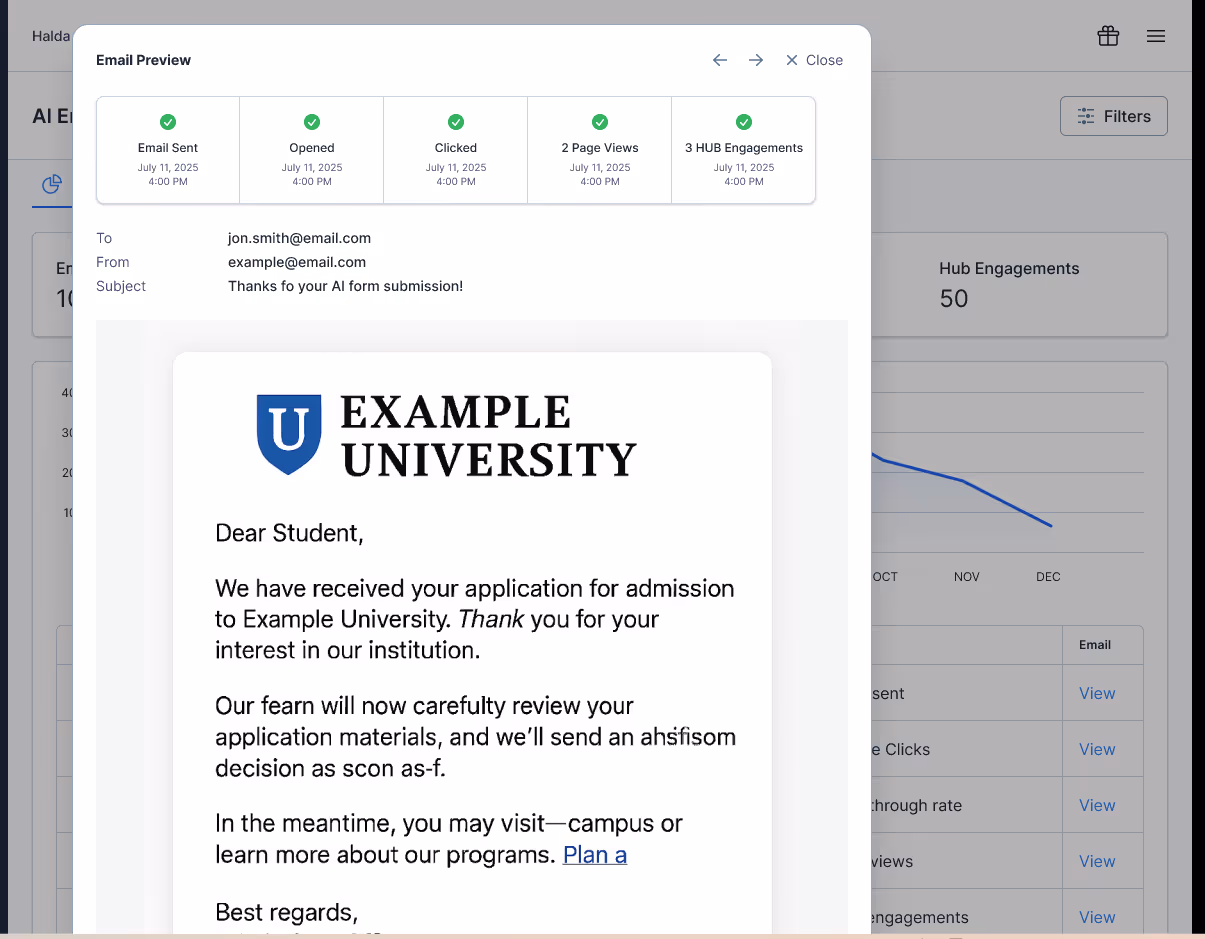
Task: Select the pie chart tab icon
Action: 52,184
